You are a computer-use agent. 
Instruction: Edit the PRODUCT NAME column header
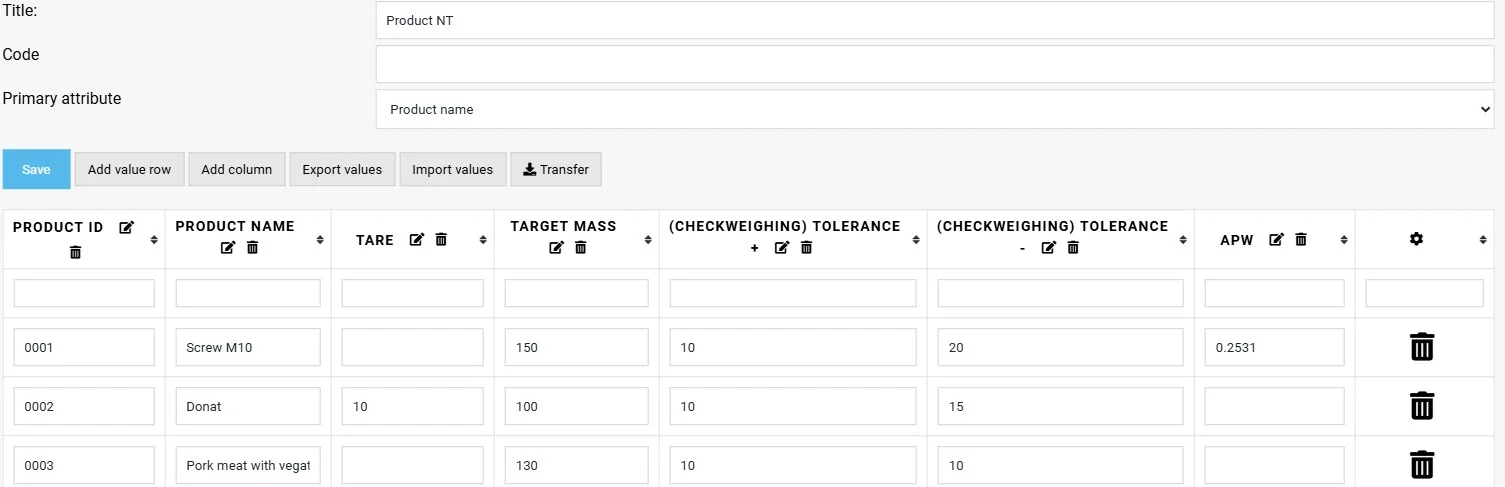coord(228,247)
